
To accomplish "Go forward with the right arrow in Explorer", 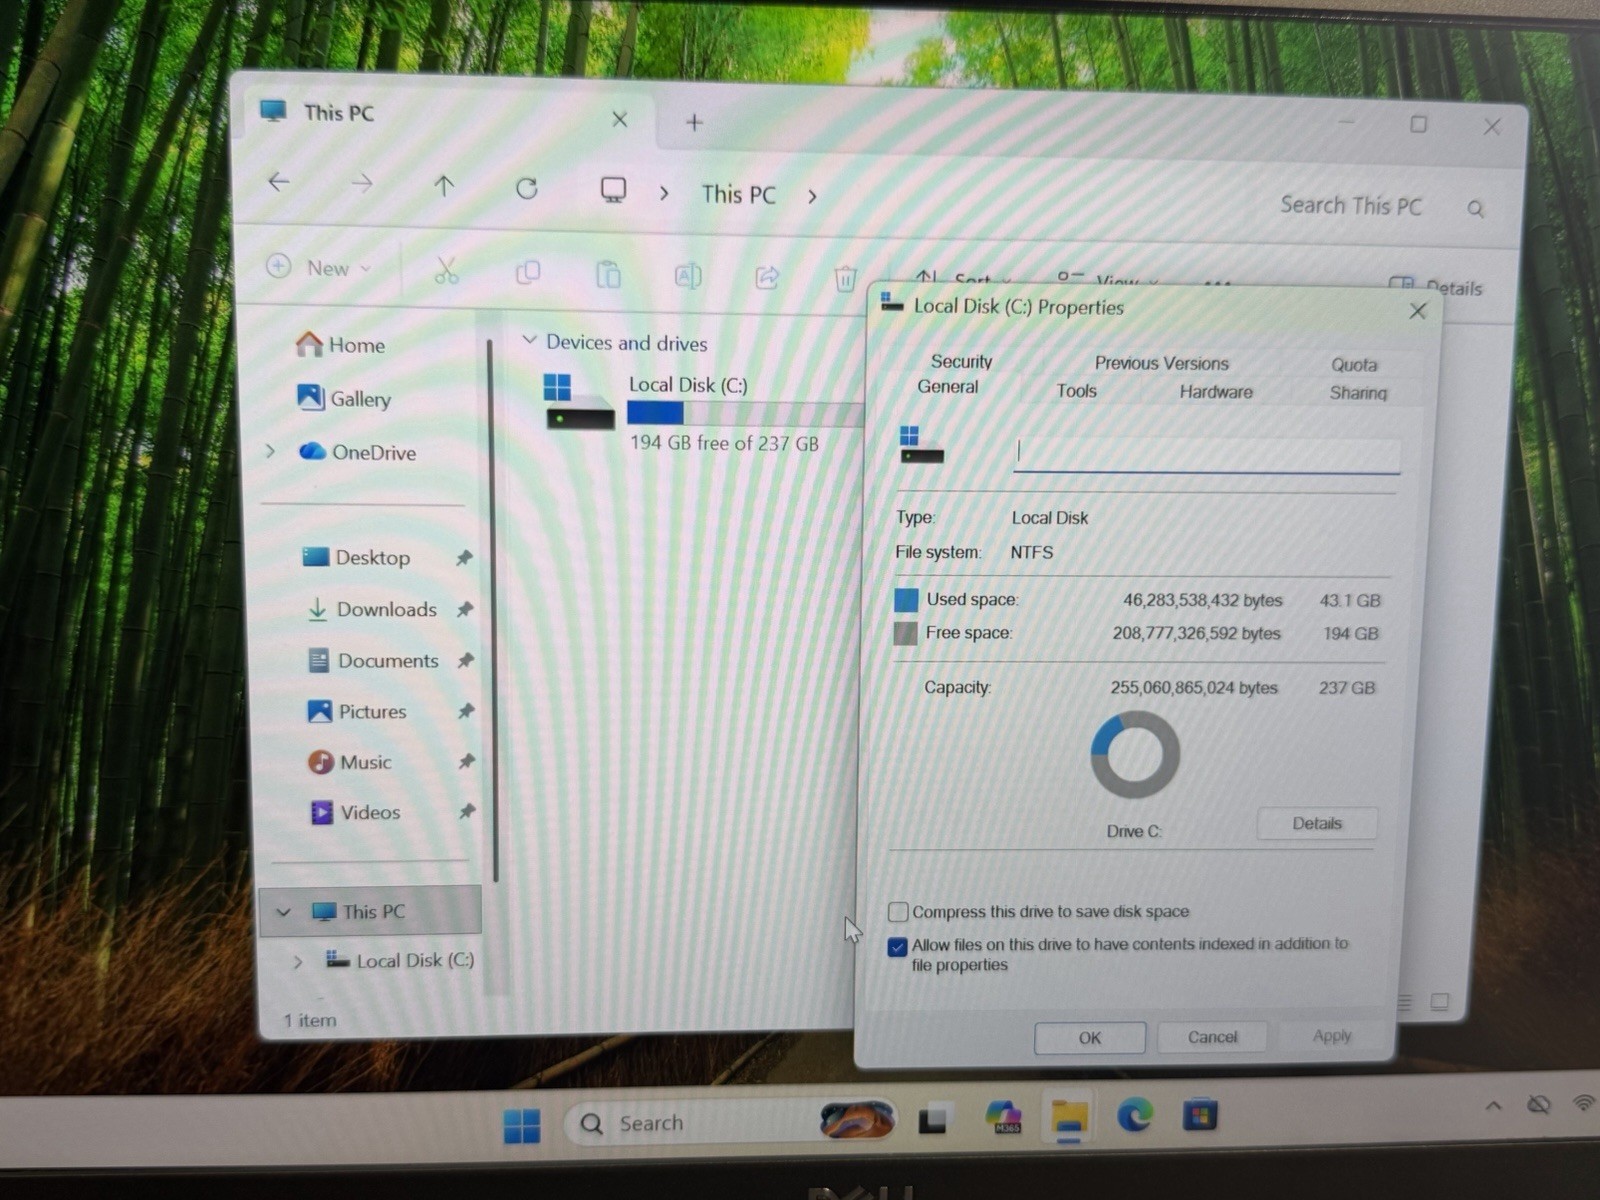I will click(x=362, y=184).
